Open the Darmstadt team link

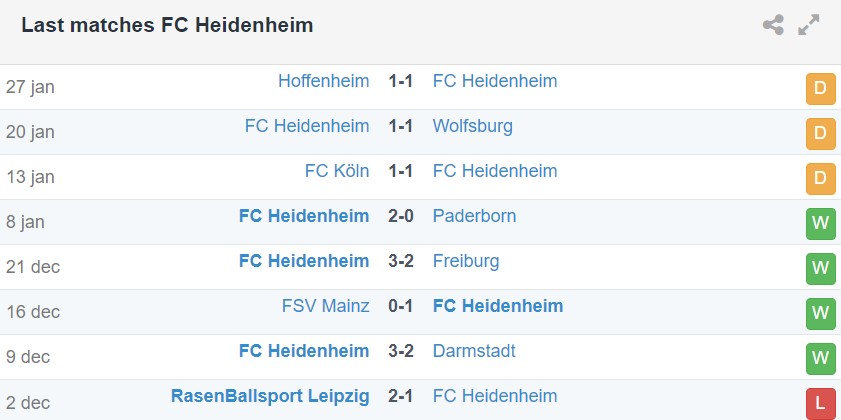click(475, 351)
